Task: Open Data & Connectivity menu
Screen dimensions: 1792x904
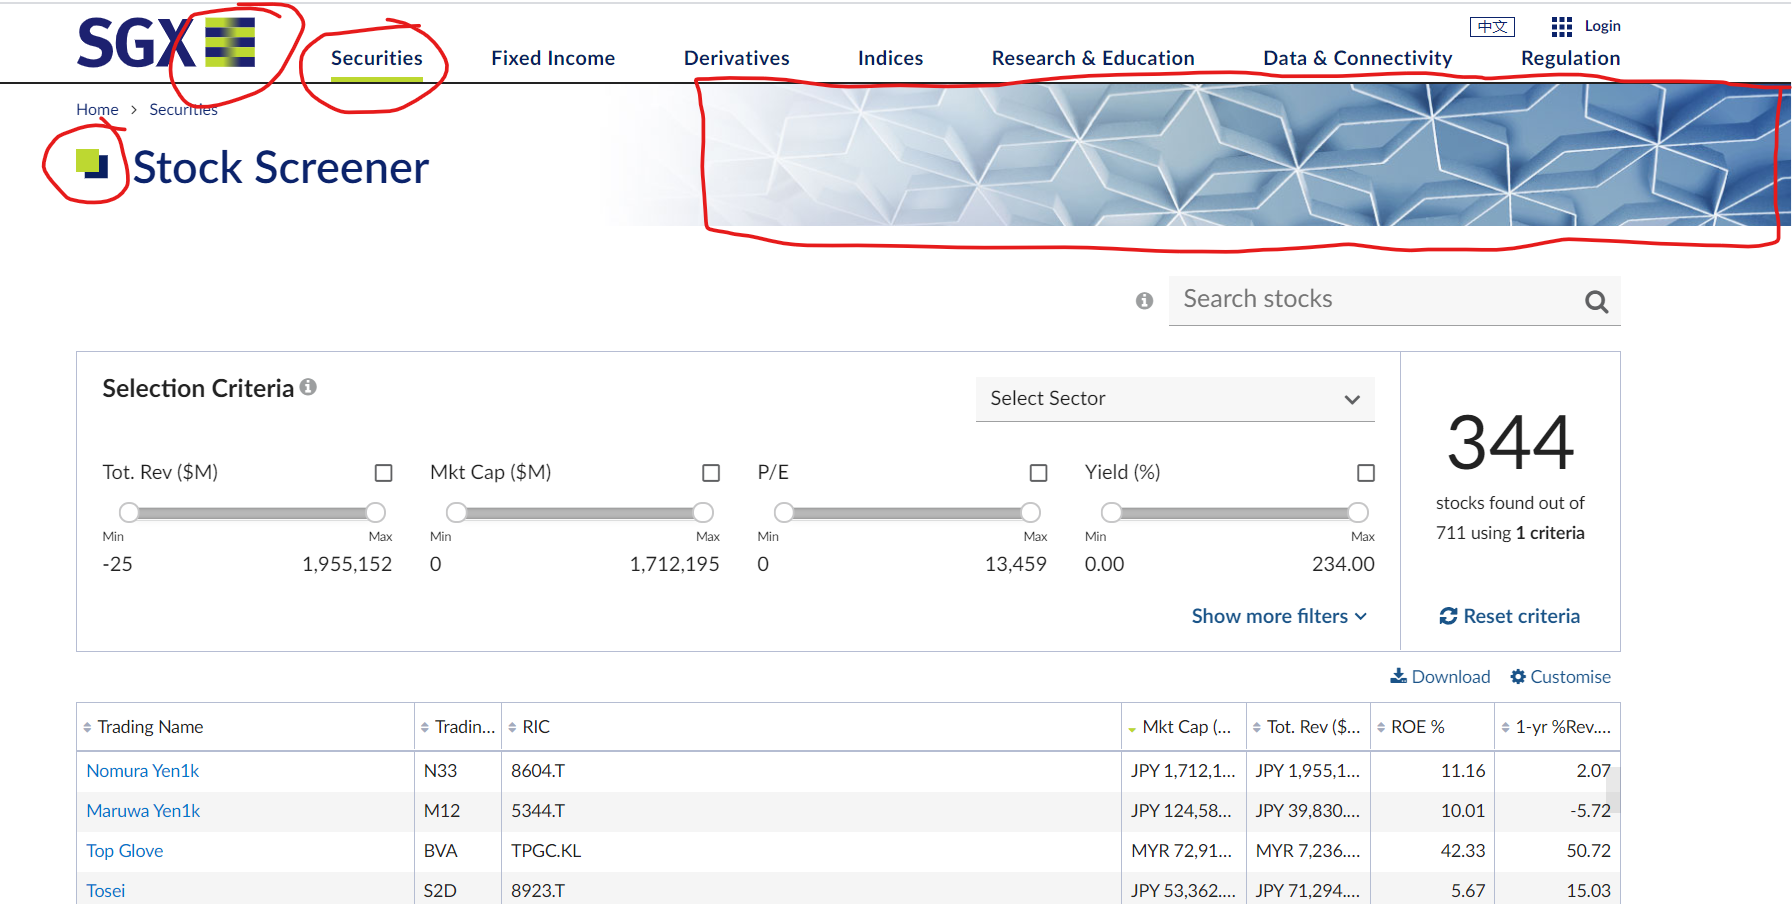Action: (x=1358, y=58)
